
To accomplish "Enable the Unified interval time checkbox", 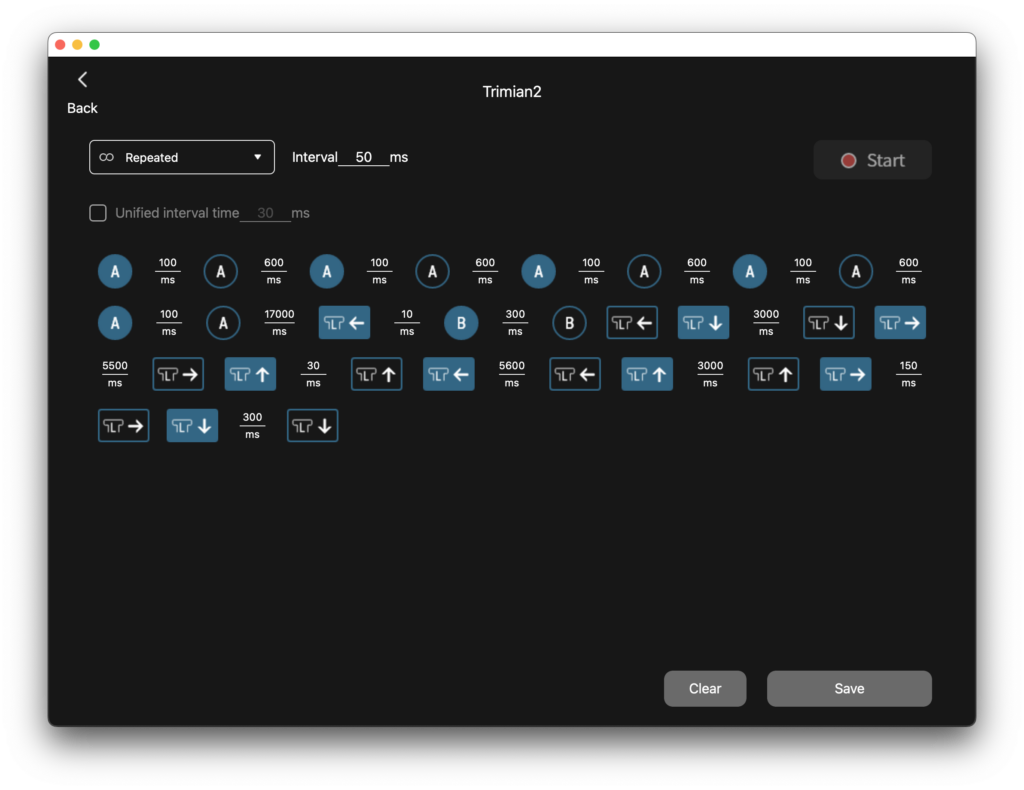I will point(98,213).
